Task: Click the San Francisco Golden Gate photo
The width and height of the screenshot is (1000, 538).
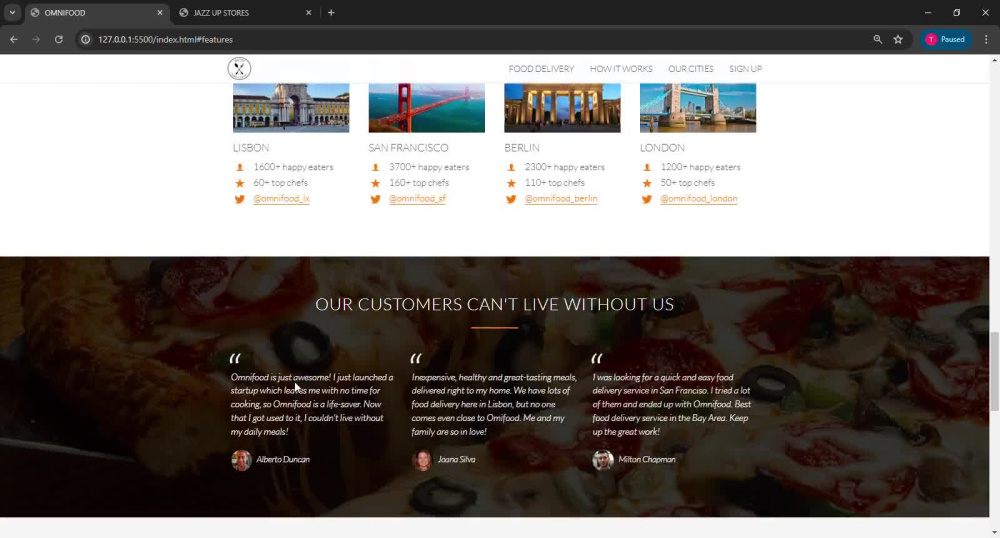Action: 427,108
